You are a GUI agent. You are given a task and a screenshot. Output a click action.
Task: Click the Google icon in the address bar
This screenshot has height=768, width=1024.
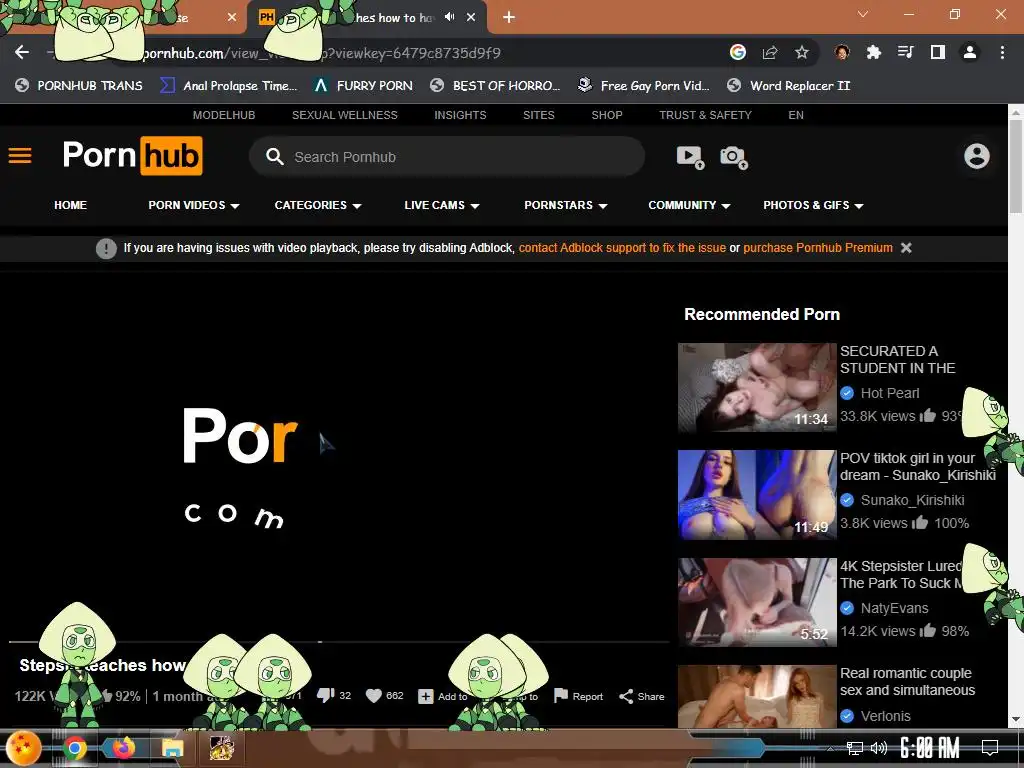[737, 52]
